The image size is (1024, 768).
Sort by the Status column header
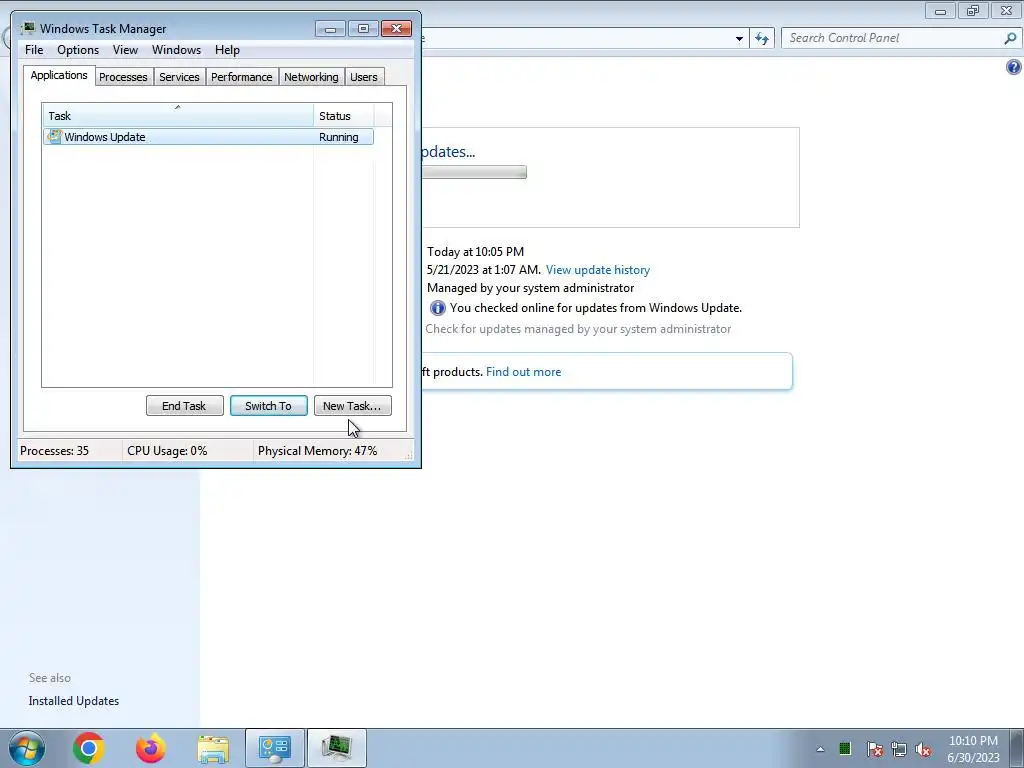click(x=344, y=116)
